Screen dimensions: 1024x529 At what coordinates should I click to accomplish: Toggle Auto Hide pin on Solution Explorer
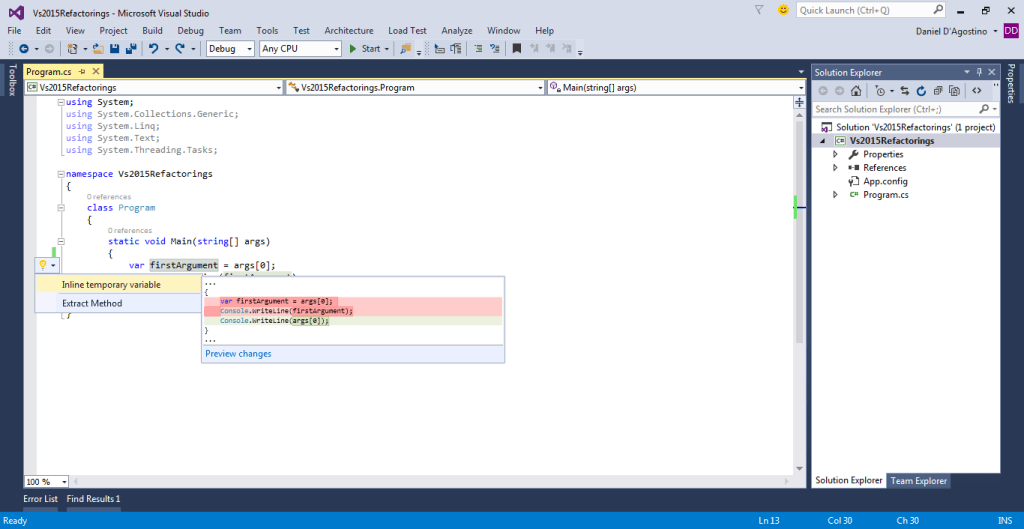979,72
